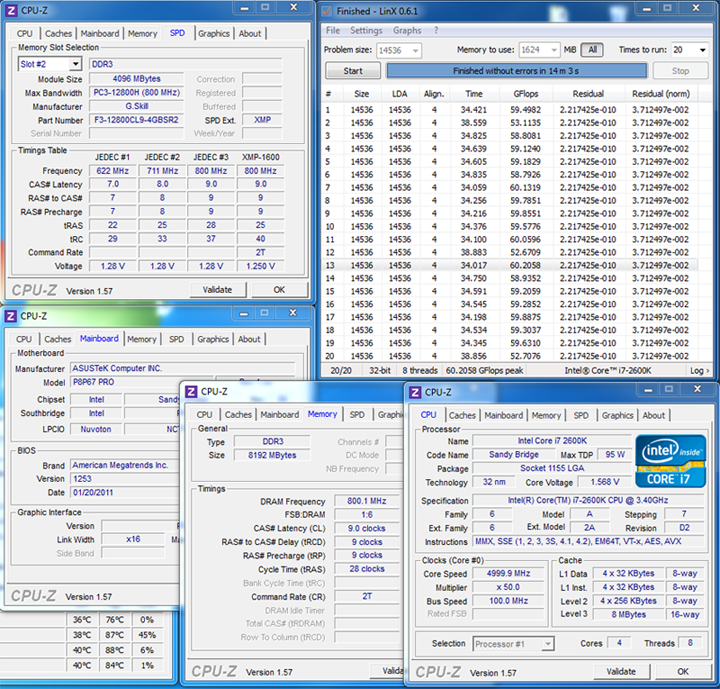Click the P8P67 PRO model field

[142, 382]
